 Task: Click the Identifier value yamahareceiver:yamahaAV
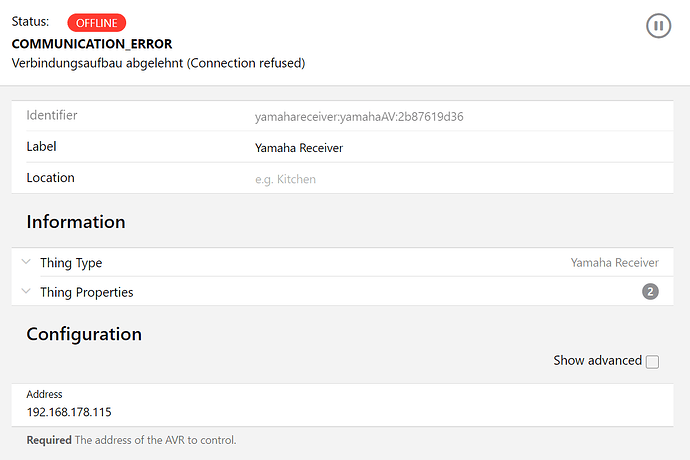point(359,116)
